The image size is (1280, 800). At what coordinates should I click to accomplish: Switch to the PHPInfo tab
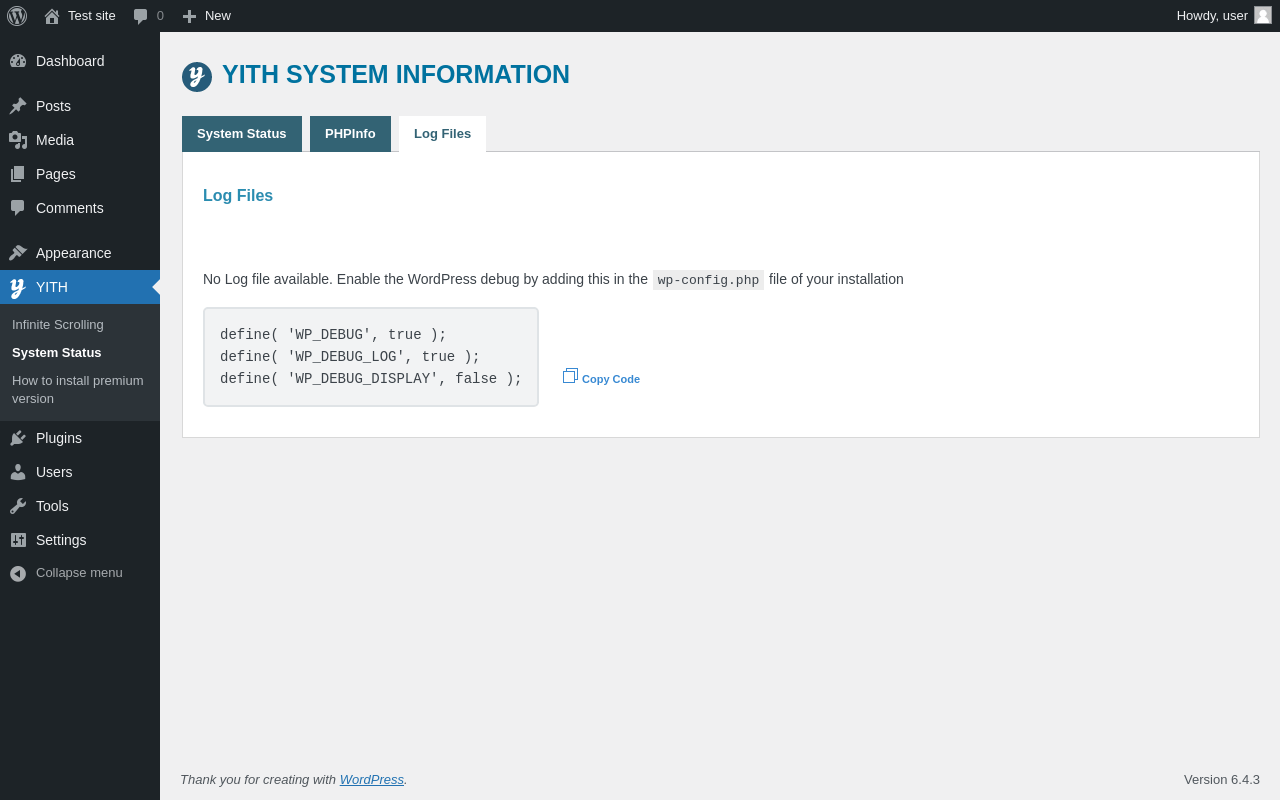click(350, 134)
